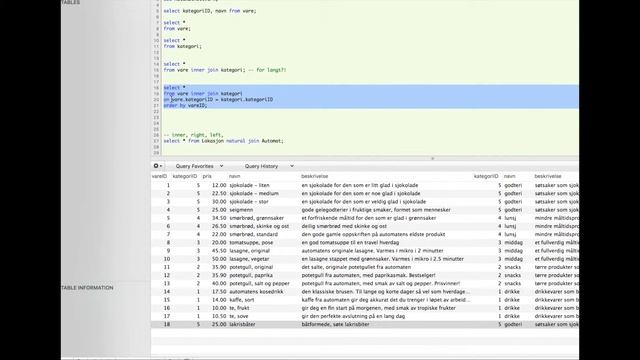
Task: Select the 'potetgull, original' cell
Action: [251, 267]
